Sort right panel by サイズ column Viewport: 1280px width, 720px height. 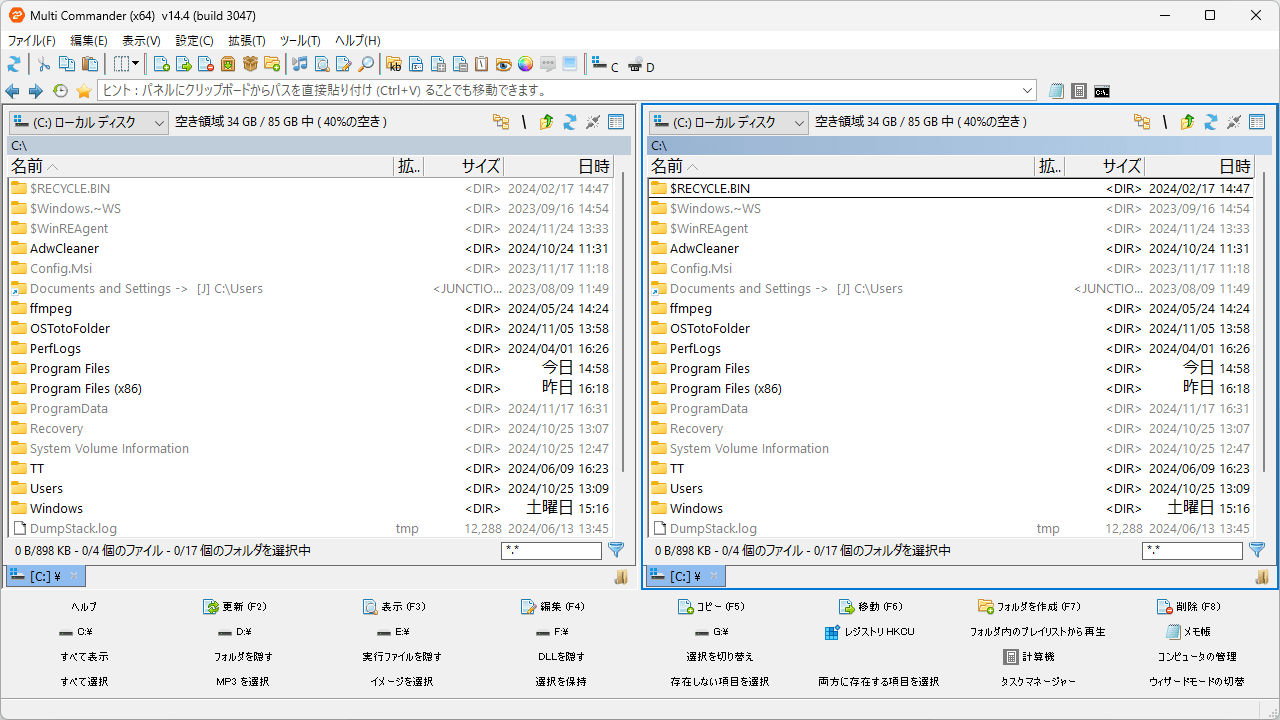pos(1105,167)
